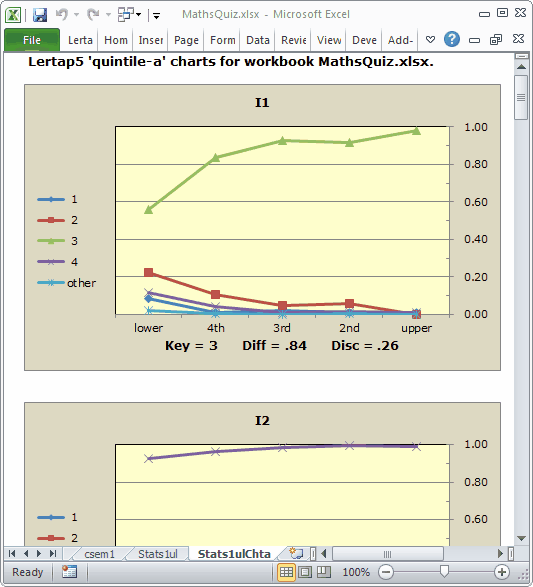Screen dimensions: 533x587
Task: Open the Data ribbon tab
Action: click(x=258, y=40)
